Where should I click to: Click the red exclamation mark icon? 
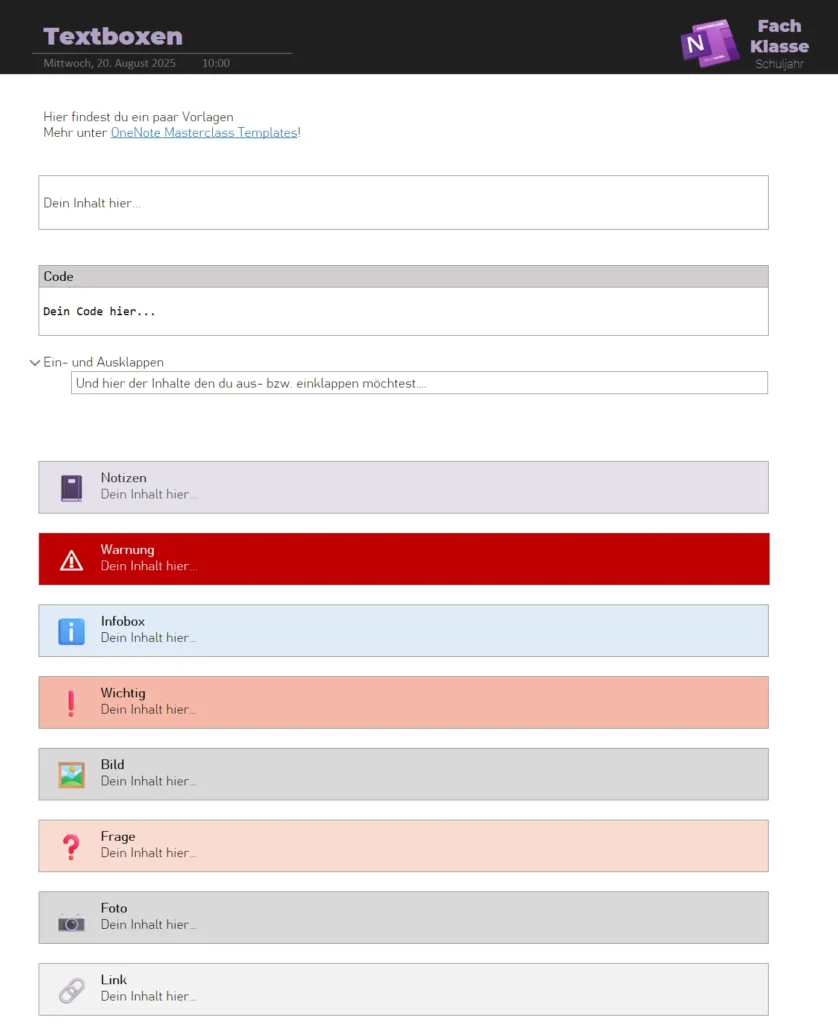(71, 703)
